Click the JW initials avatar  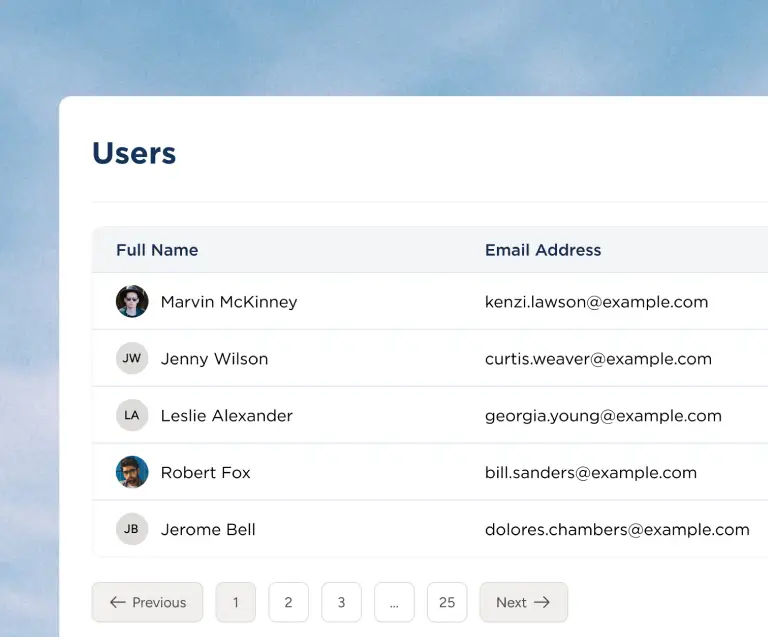[132, 358]
